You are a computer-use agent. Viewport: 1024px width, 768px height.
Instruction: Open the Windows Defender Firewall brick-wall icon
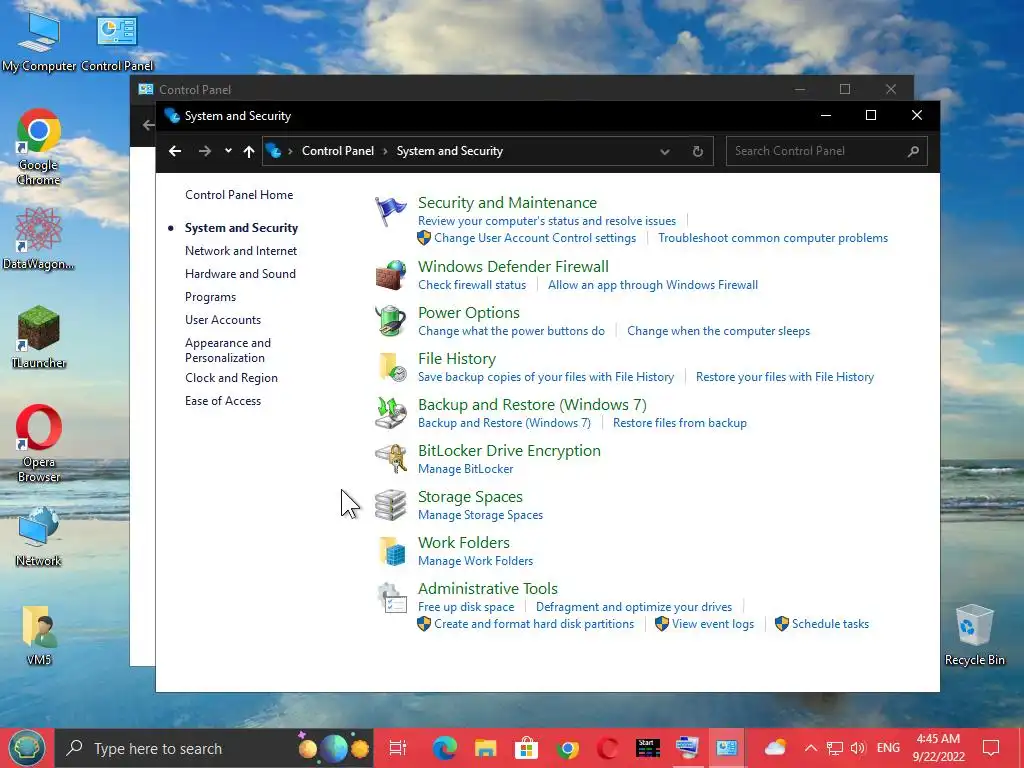391,275
